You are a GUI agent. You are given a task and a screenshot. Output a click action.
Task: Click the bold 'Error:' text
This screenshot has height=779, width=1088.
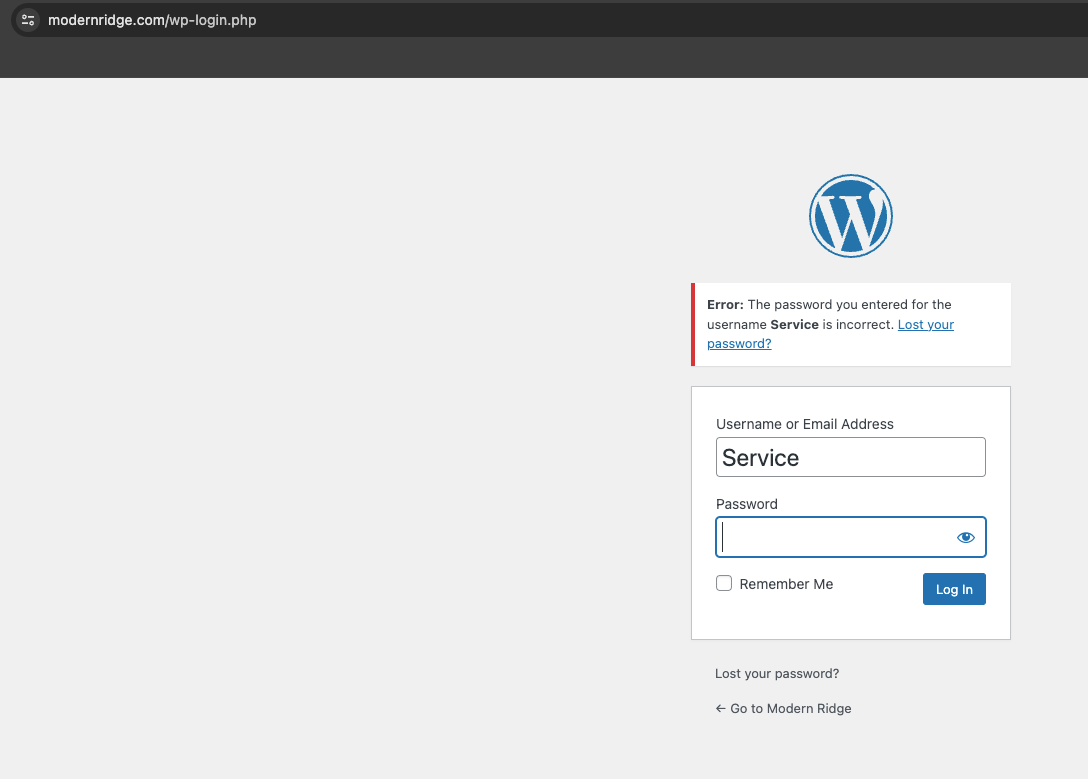[x=725, y=305]
